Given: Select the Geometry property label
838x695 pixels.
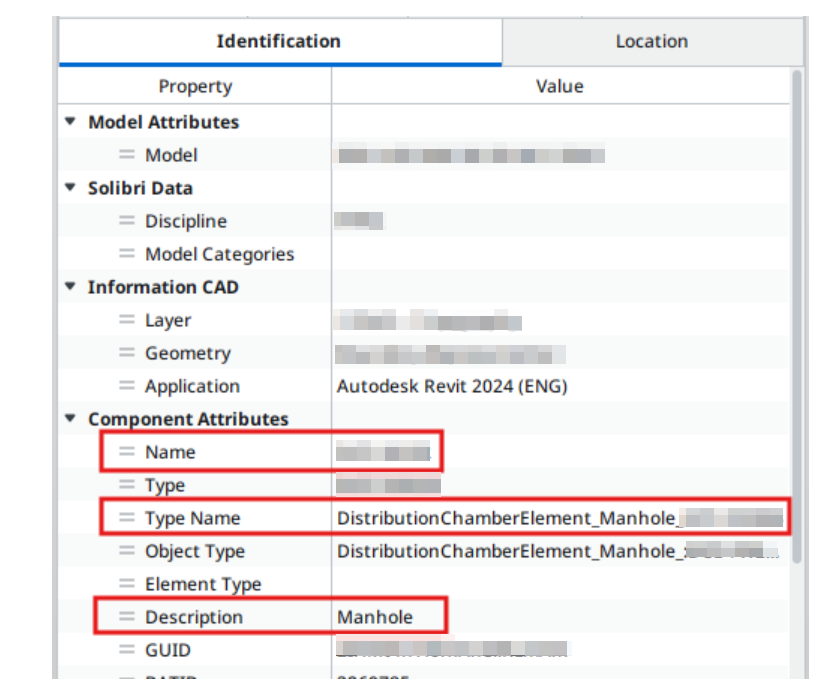Looking at the screenshot, I should tap(188, 353).
